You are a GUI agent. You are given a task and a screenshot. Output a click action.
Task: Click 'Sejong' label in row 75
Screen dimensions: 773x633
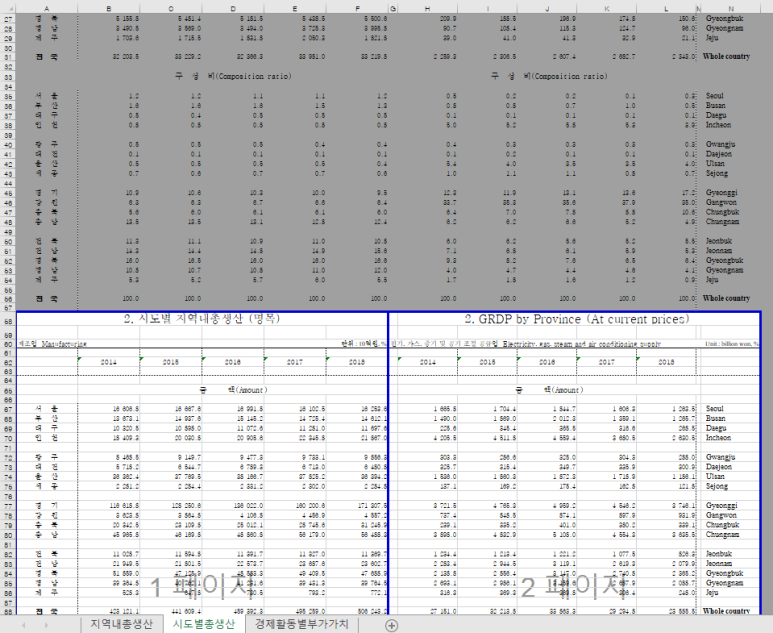tap(717, 486)
